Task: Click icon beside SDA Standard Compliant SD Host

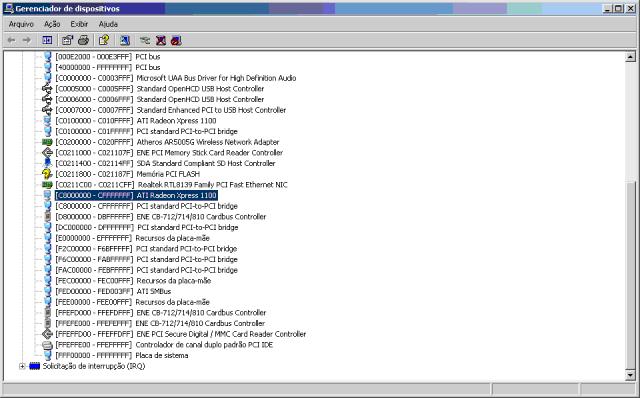Action: click(47, 163)
